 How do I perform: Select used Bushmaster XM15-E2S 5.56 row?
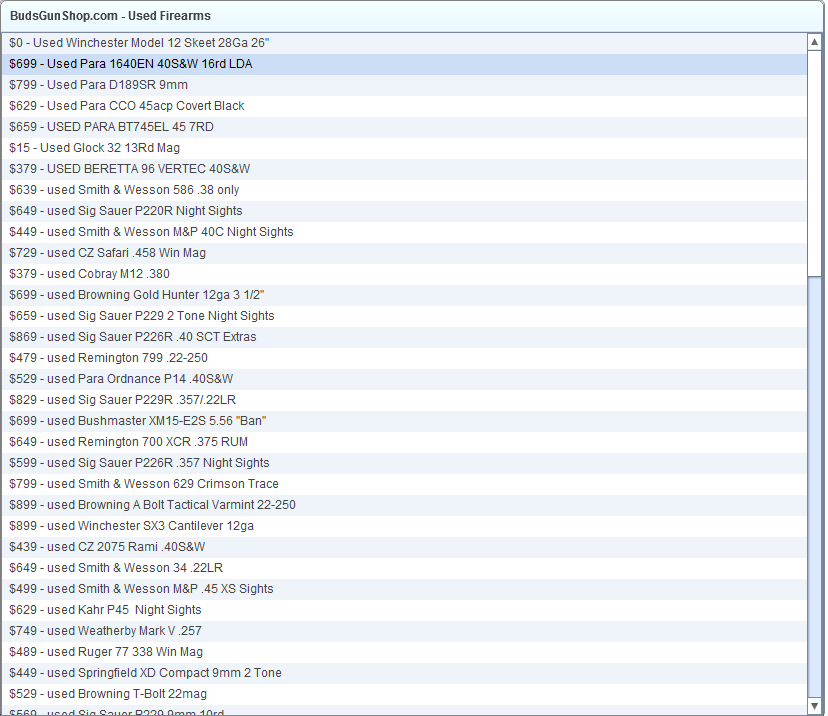(x=404, y=421)
